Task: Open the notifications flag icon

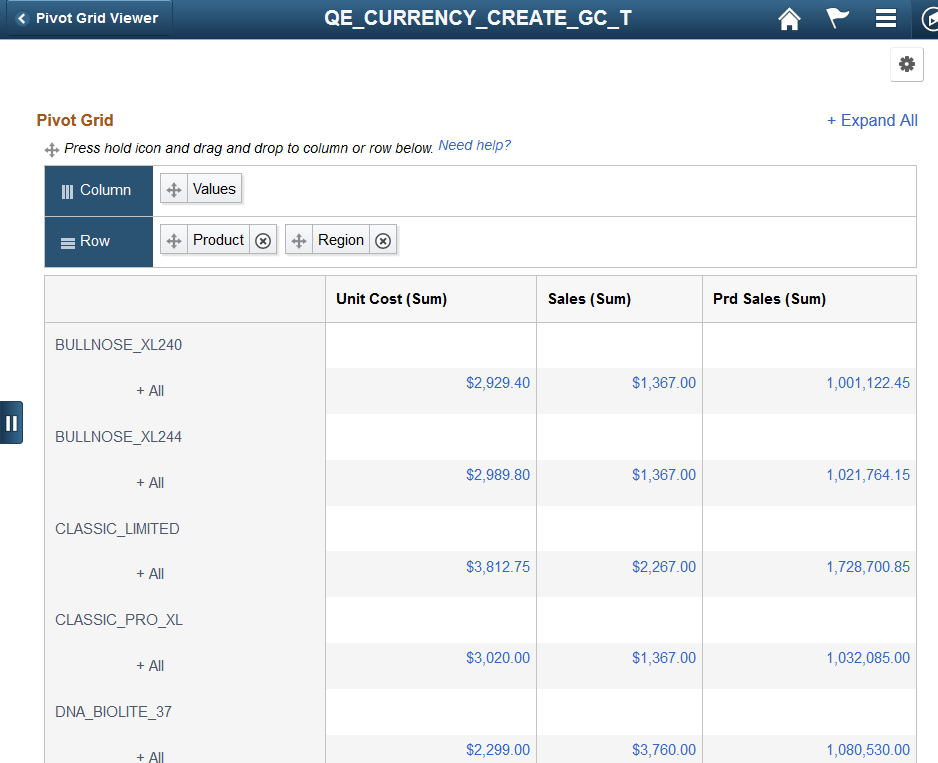Action: click(838, 18)
